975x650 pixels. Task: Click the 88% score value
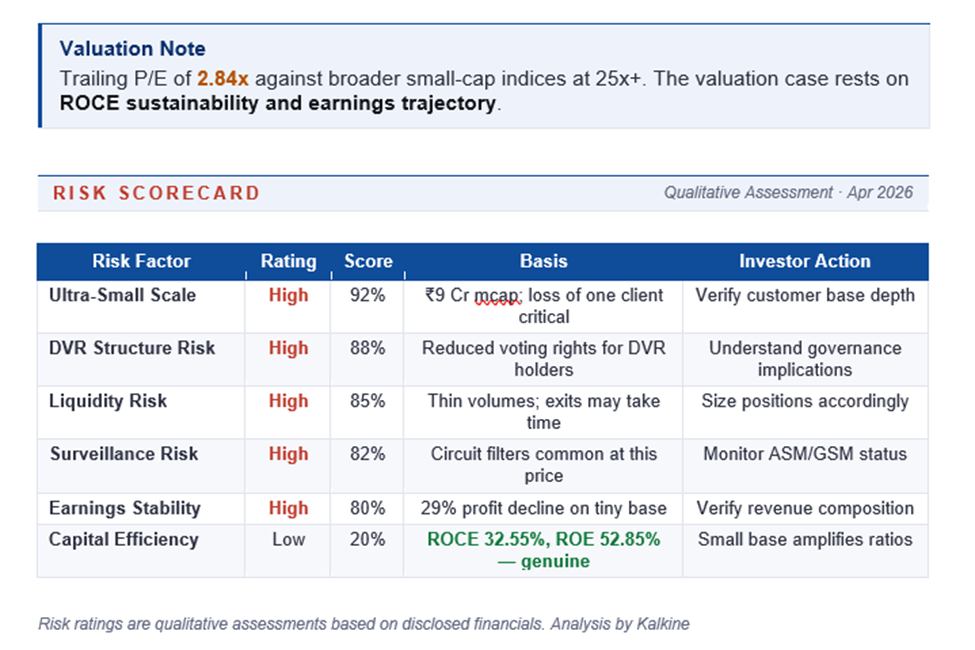(368, 348)
